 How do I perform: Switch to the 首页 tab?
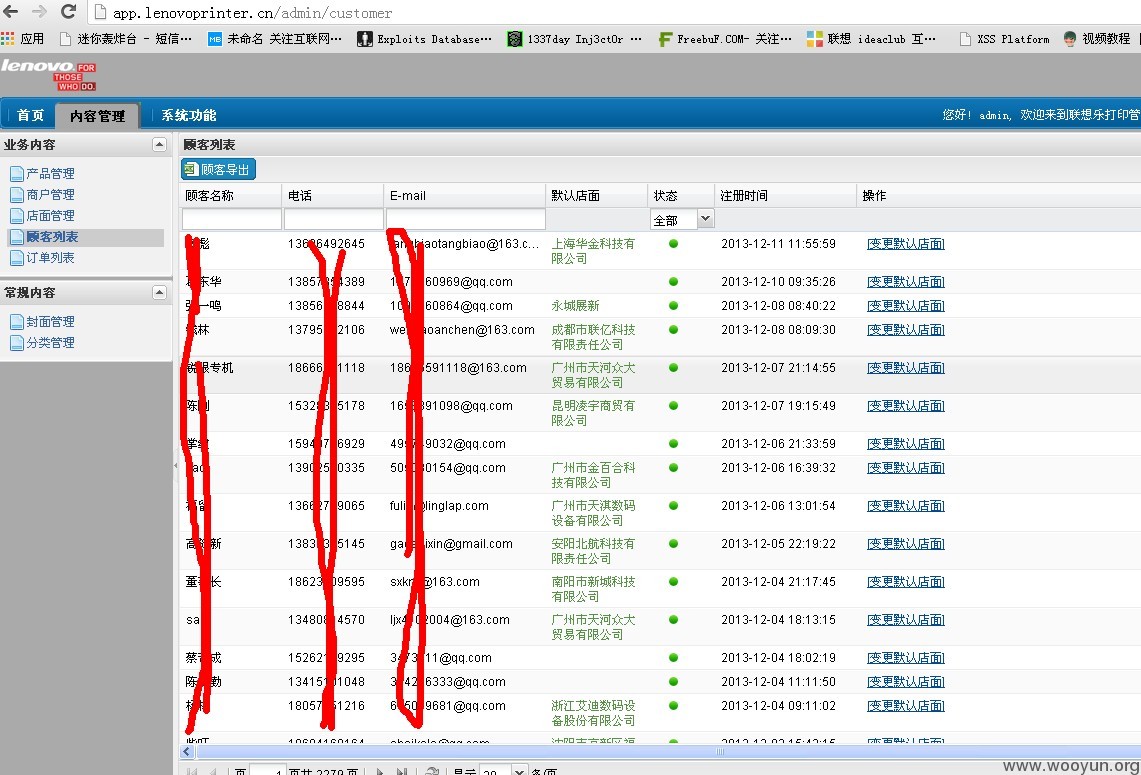[x=31, y=115]
